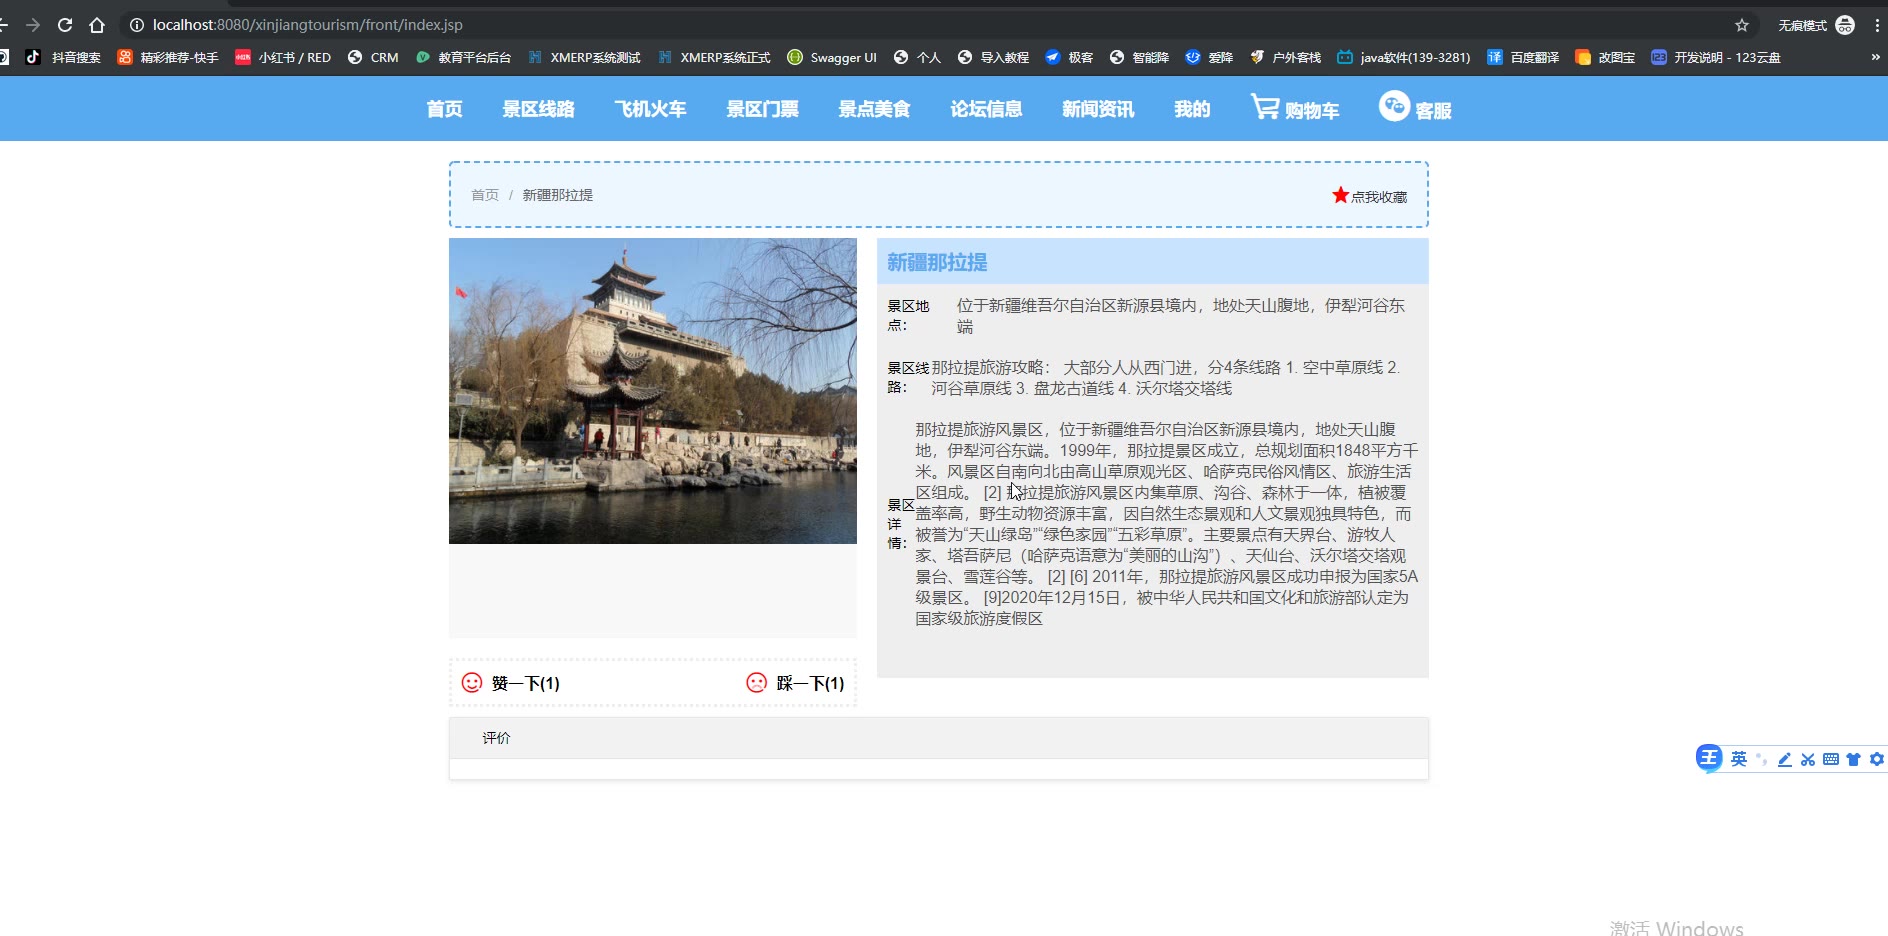Viewport: 1888px width, 936px height.
Task: Click the 首页 breadcrumb link
Action: [x=485, y=195]
